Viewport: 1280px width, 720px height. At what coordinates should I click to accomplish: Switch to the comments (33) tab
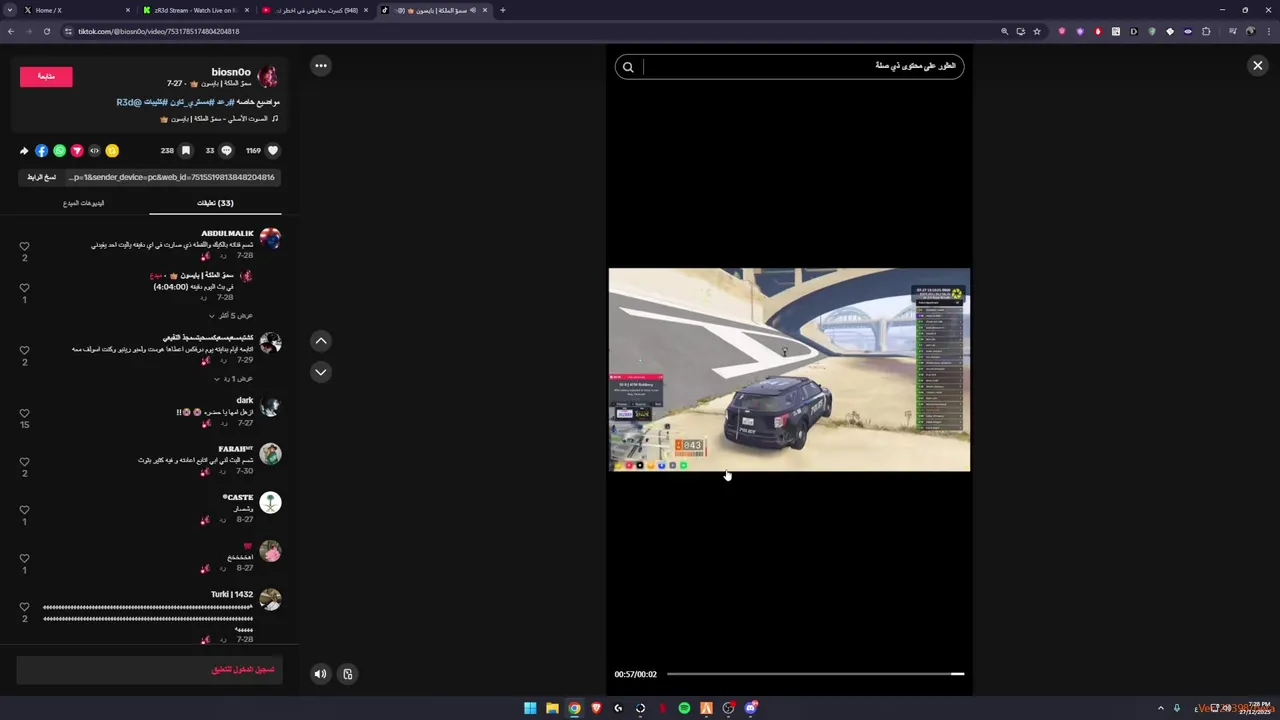click(x=215, y=203)
